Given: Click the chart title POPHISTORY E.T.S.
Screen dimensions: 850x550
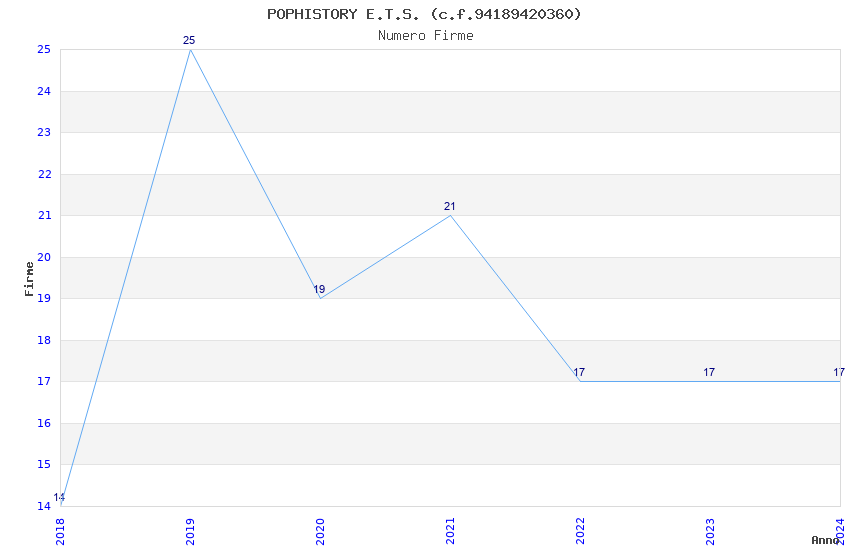Looking at the screenshot, I should [424, 14].
